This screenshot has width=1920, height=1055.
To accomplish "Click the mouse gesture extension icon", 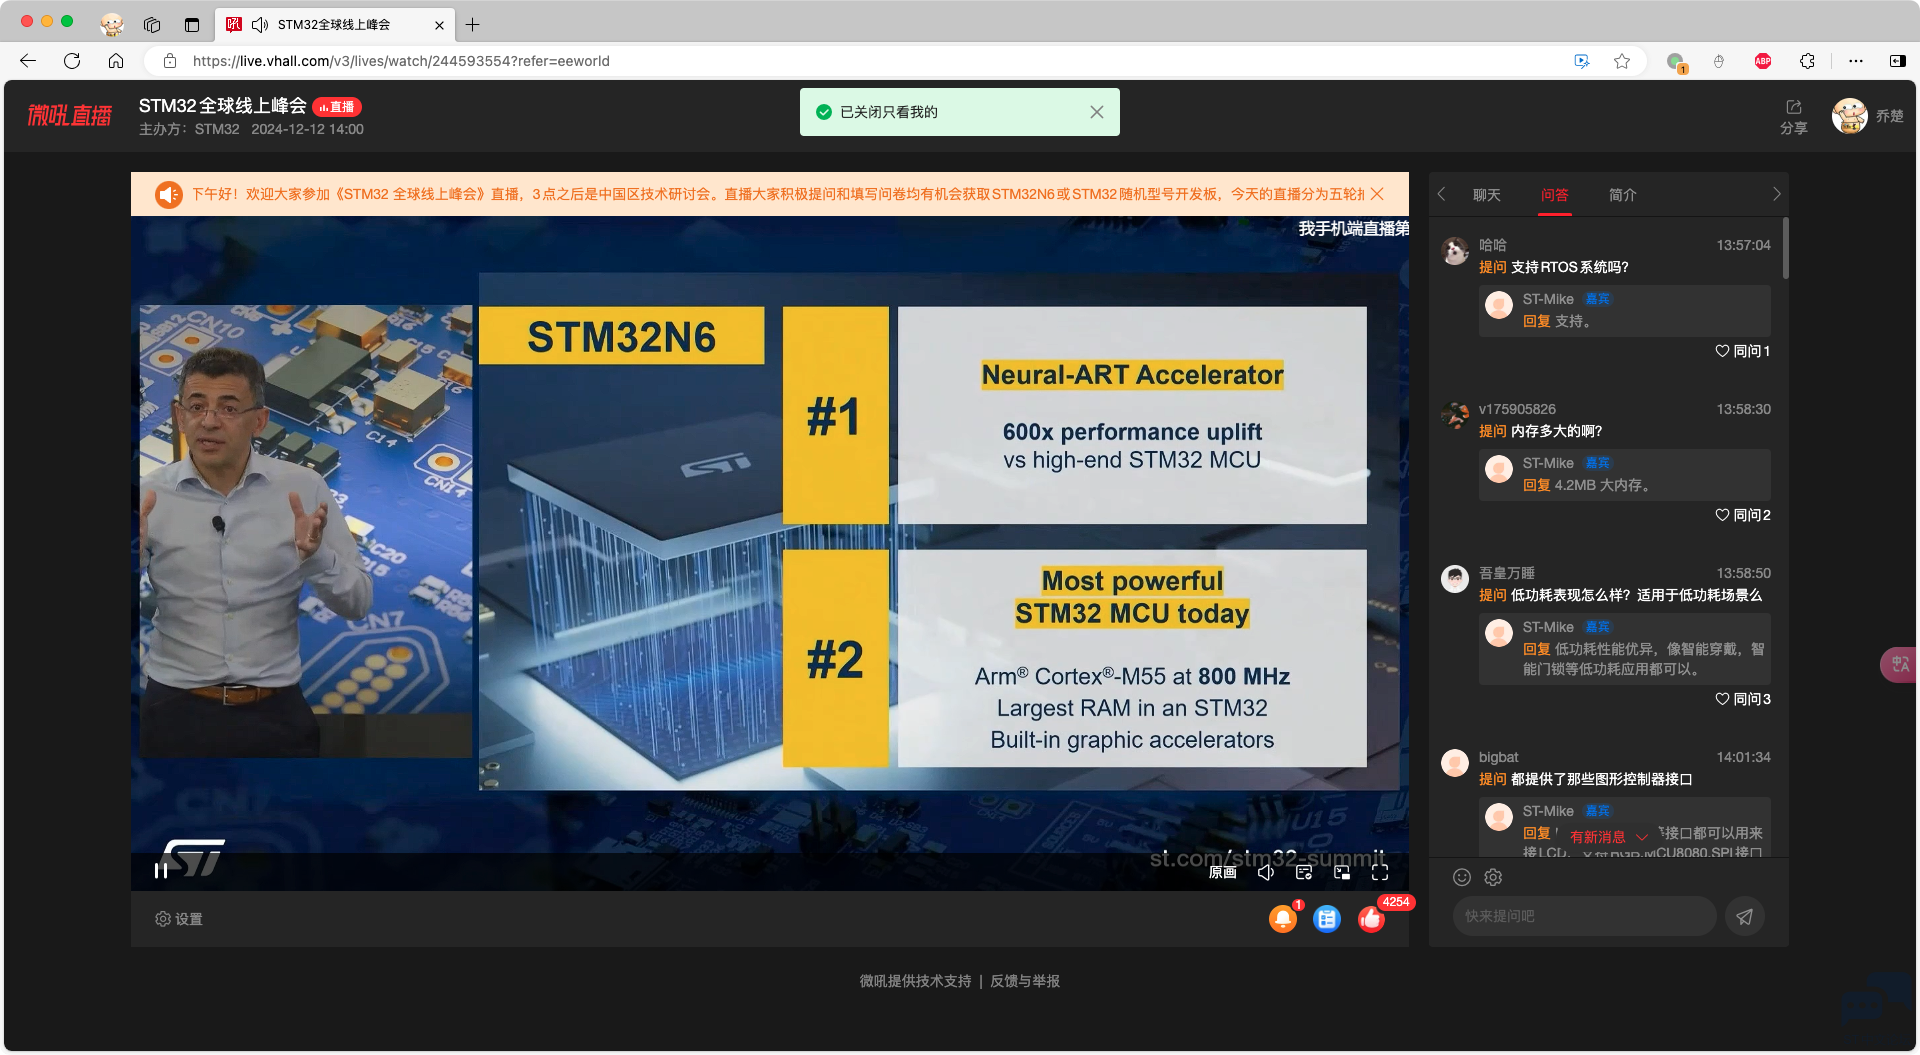I will (1719, 61).
